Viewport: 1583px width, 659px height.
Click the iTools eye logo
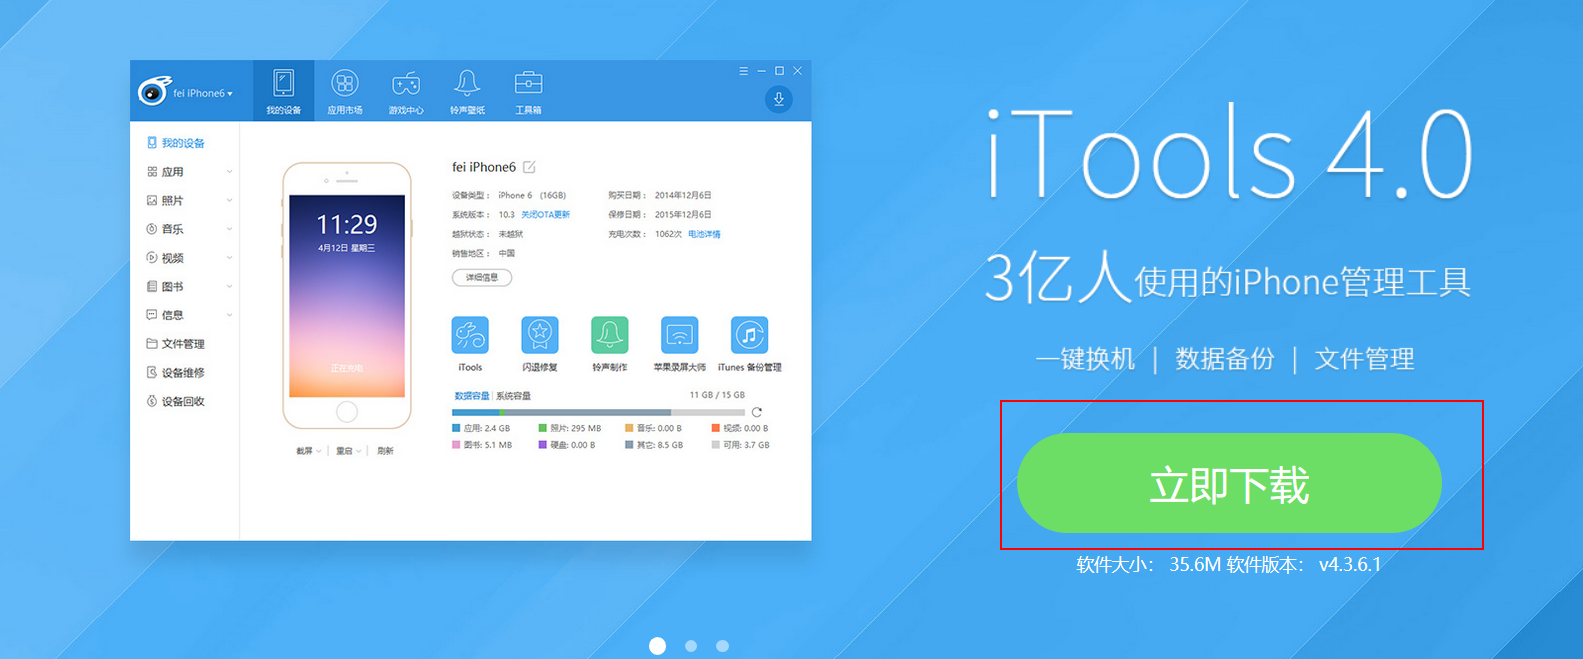[153, 91]
